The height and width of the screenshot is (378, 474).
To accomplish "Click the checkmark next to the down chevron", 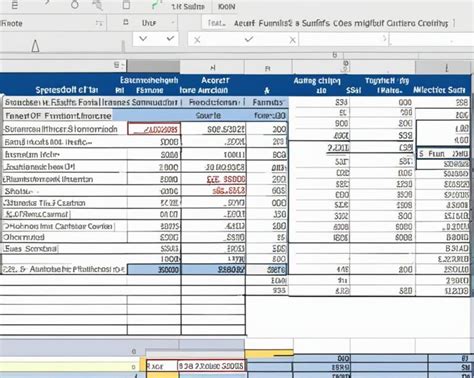I will click(170, 38).
